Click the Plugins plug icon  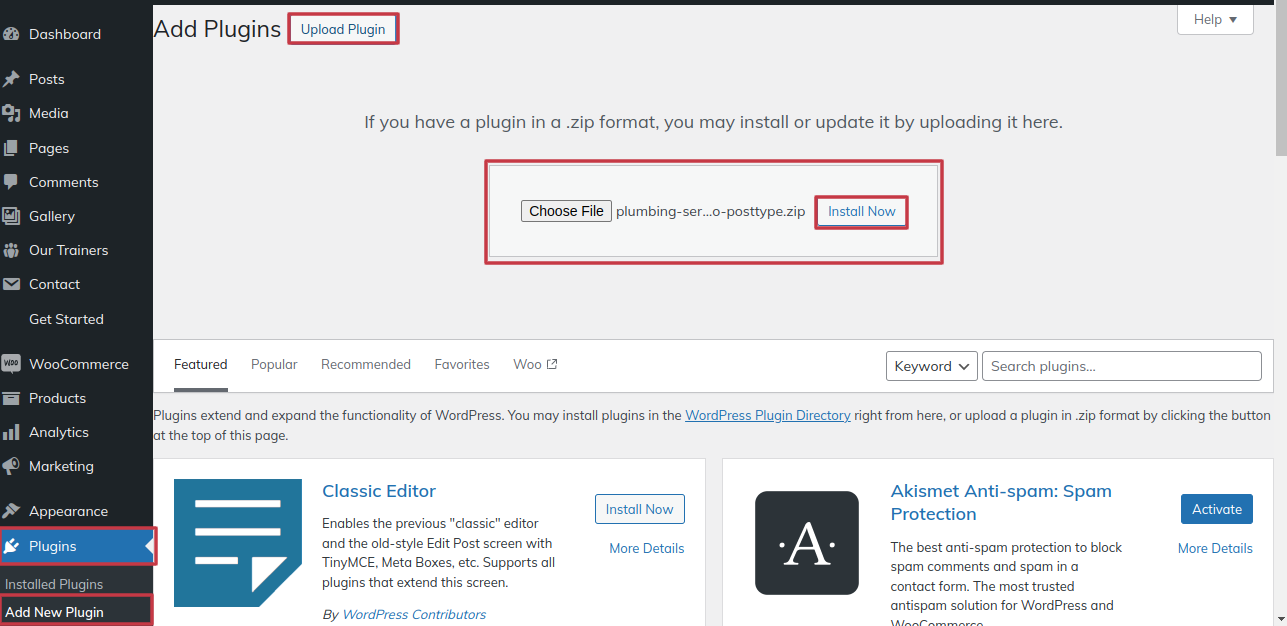11,546
